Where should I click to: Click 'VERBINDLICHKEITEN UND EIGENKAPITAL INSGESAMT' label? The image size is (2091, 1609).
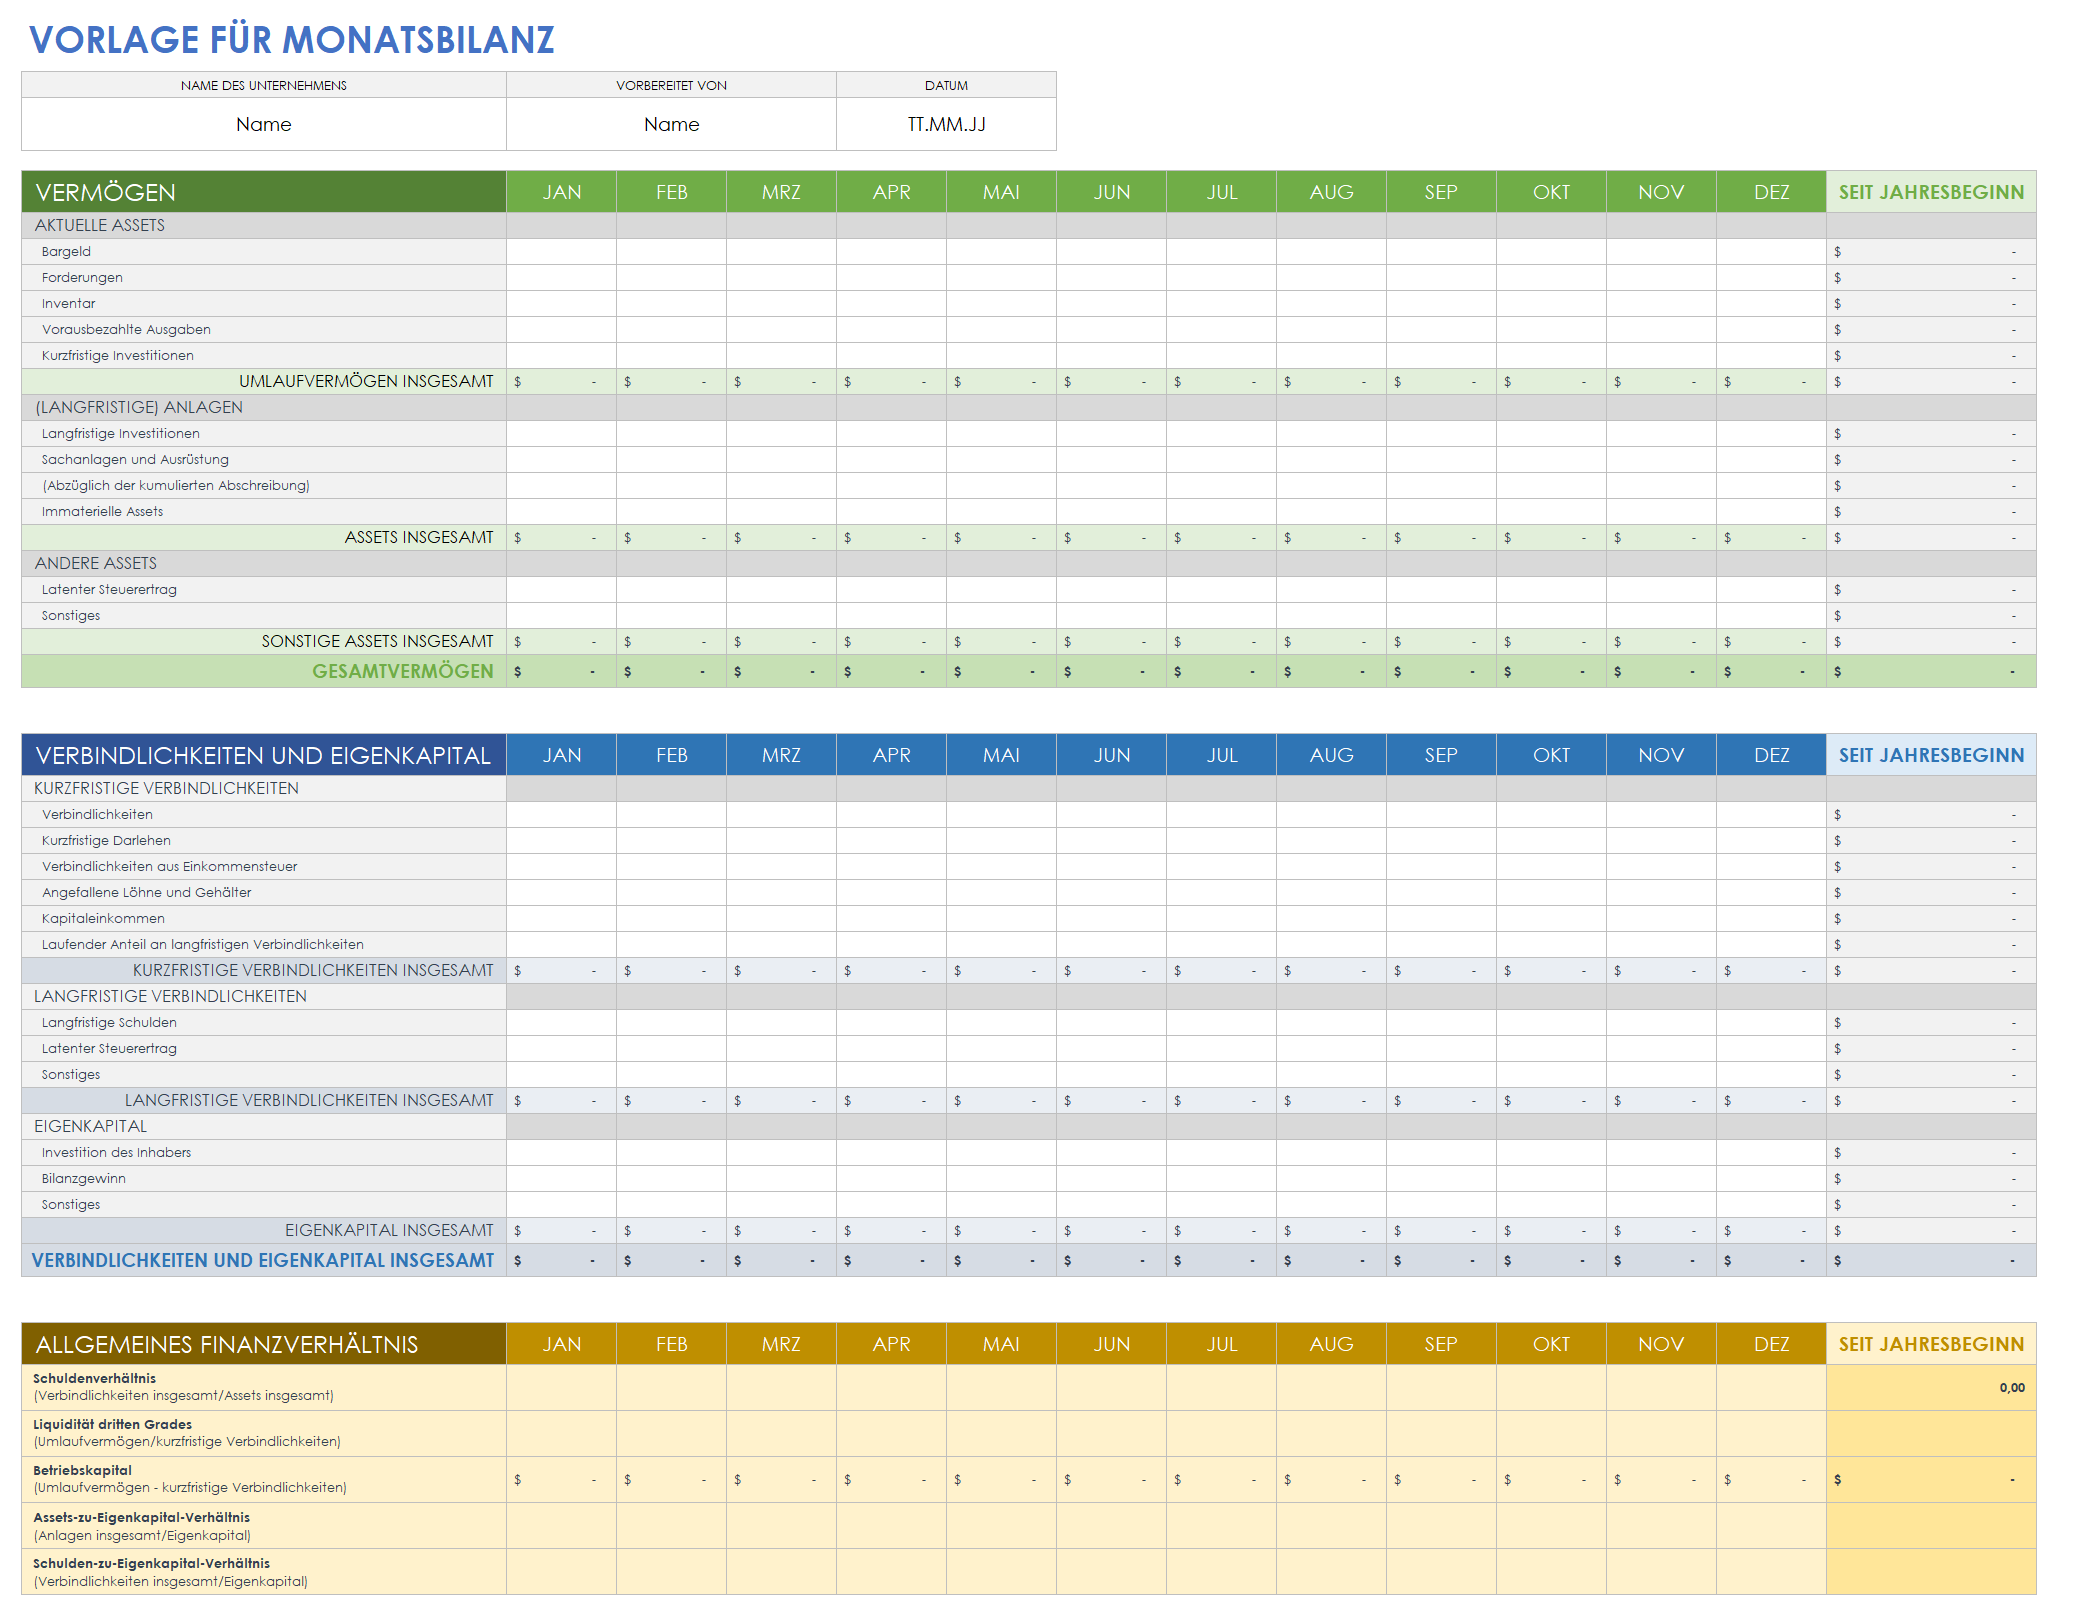pyautogui.click(x=263, y=1260)
